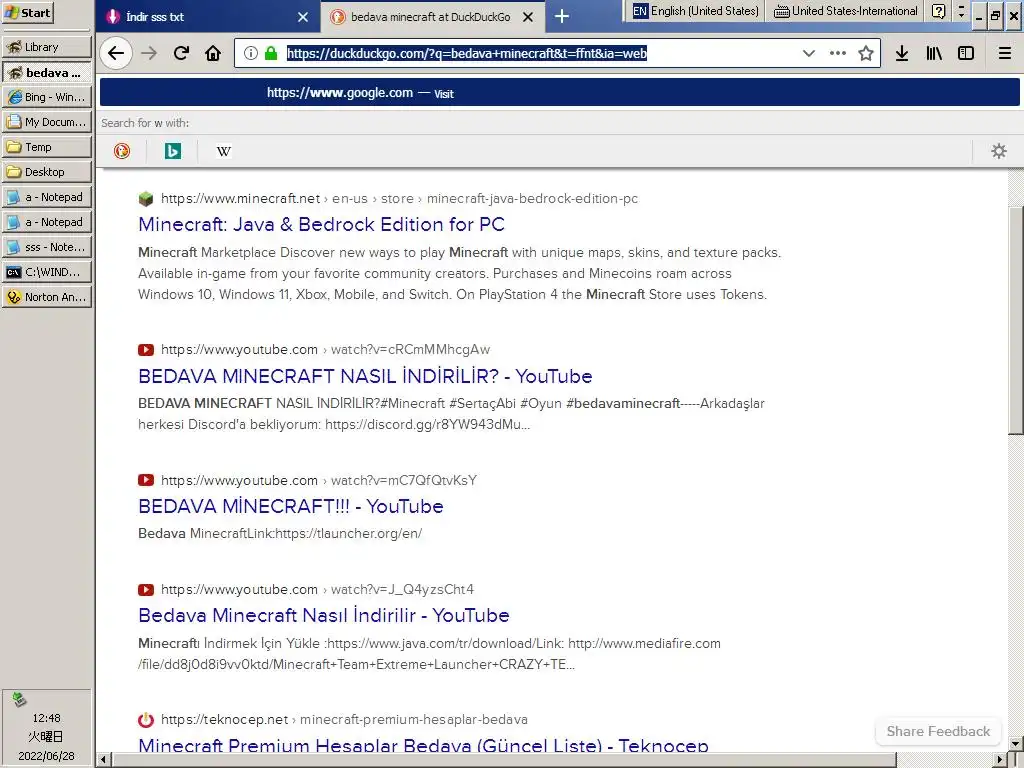The width and height of the screenshot is (1024, 768).
Task: Click the vertical scrollbar down arrow
Action: pos(1016,744)
